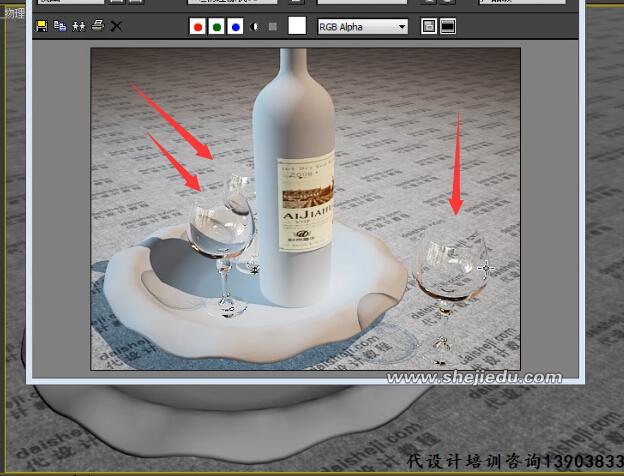Click the Toggle UI Overlays icon

429,26
